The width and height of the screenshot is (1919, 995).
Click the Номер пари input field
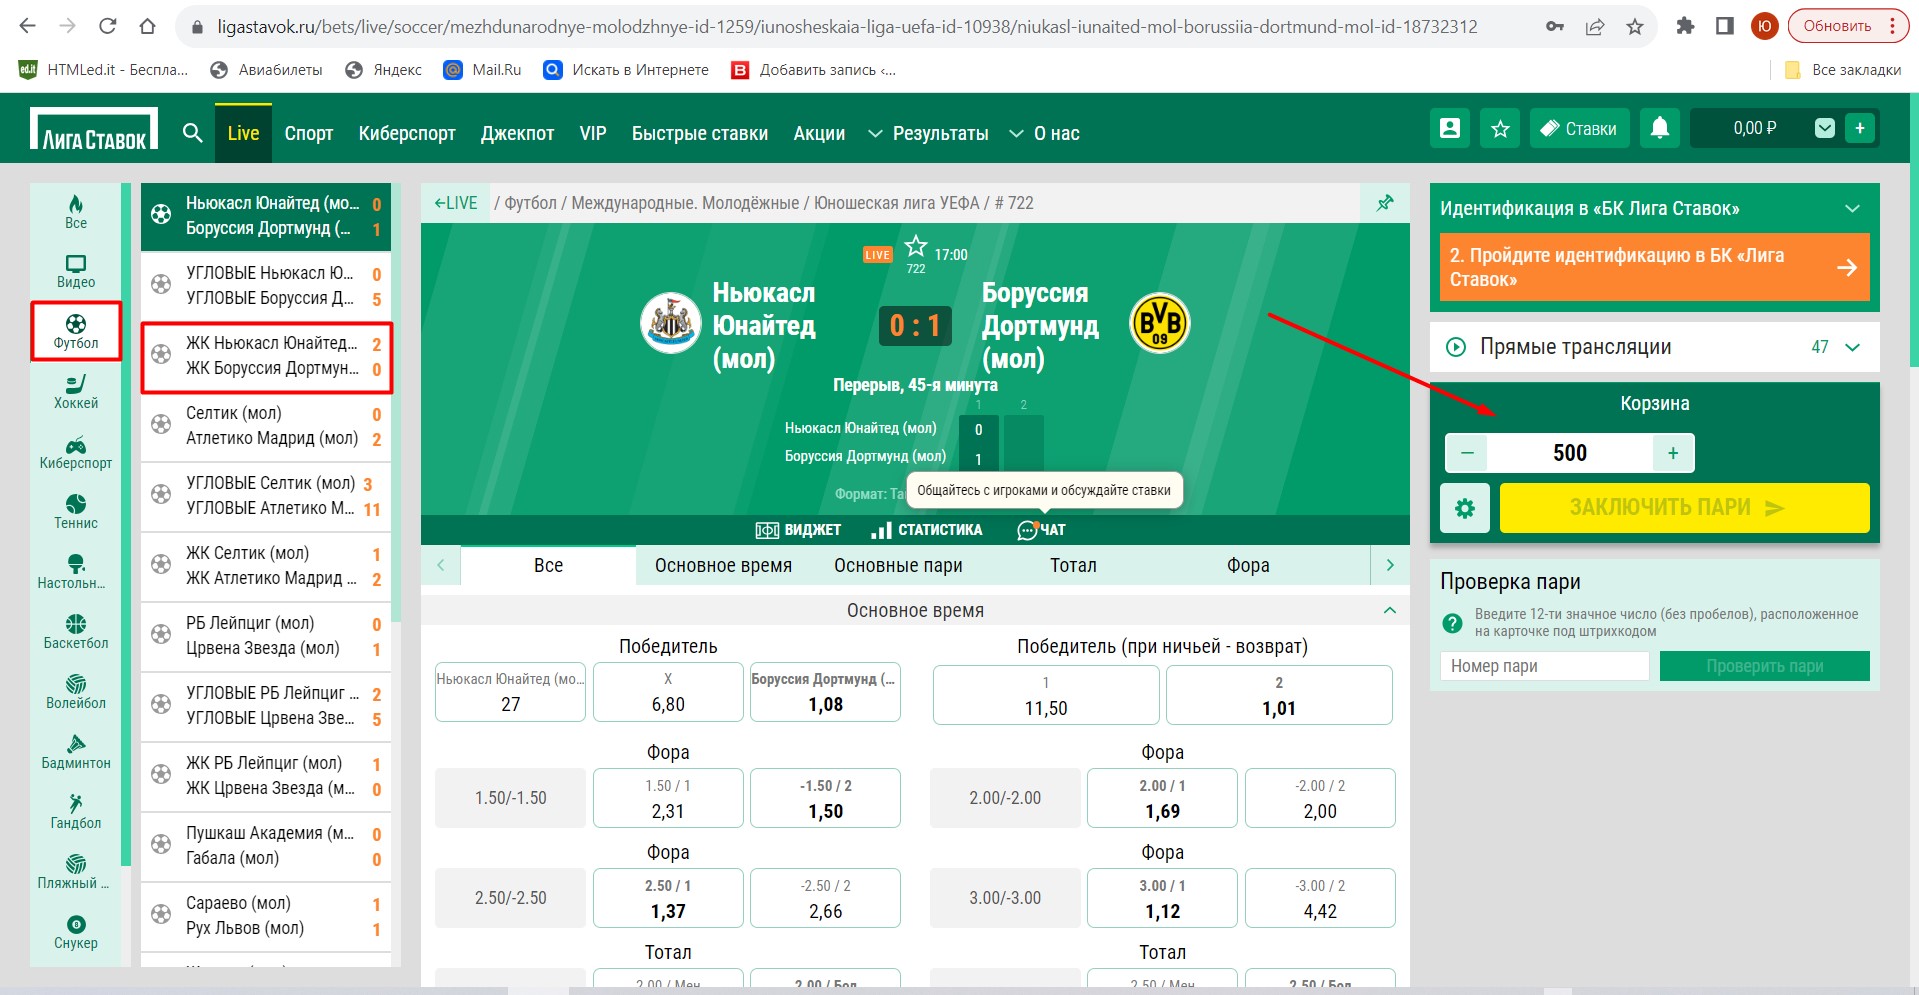(x=1544, y=666)
